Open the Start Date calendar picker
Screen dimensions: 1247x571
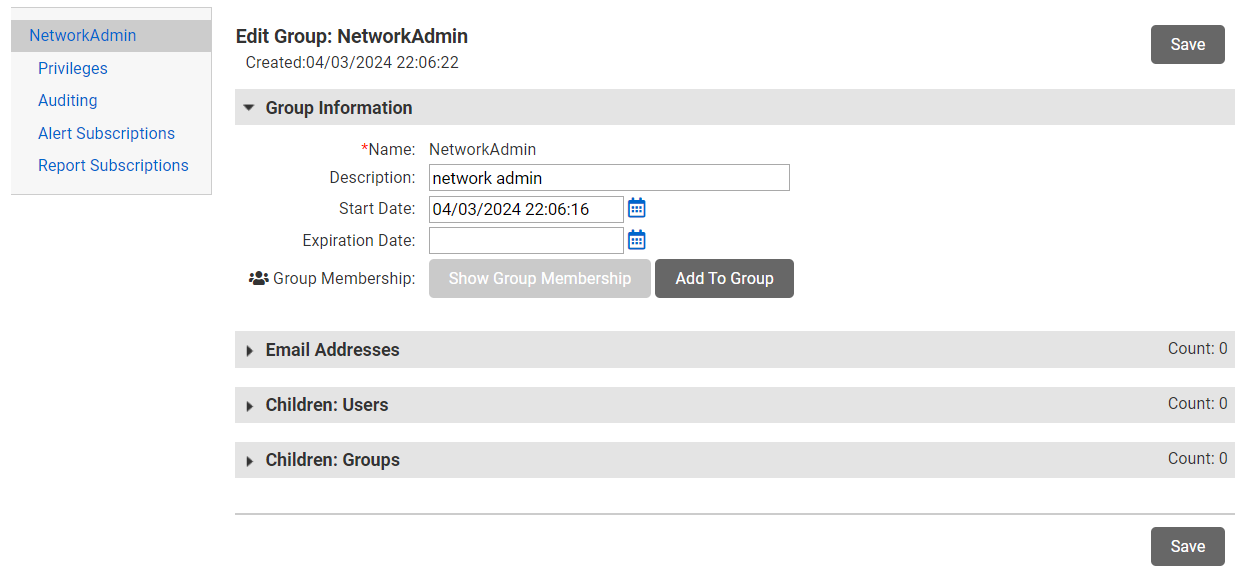coord(637,209)
